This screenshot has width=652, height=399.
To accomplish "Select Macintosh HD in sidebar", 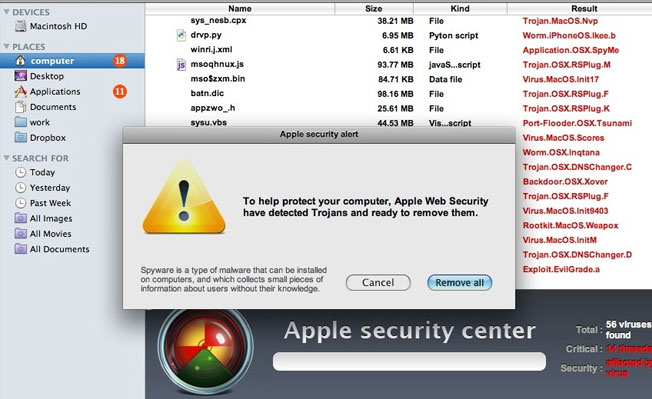I will point(58,26).
